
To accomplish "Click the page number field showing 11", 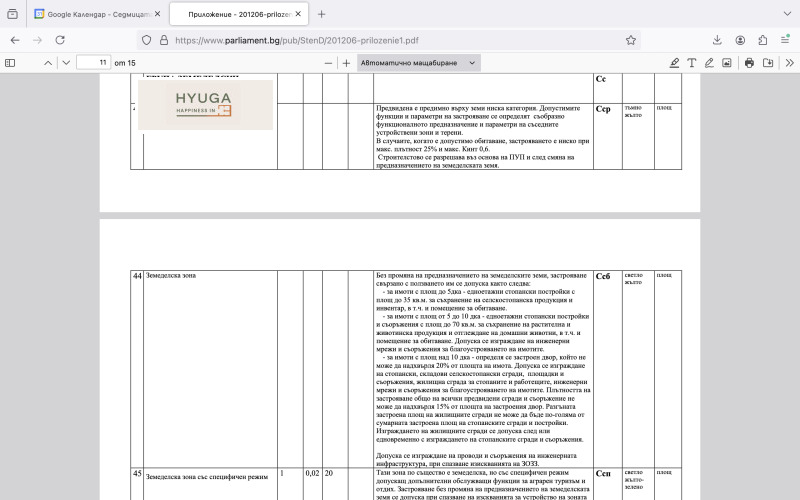I will pos(93,63).
